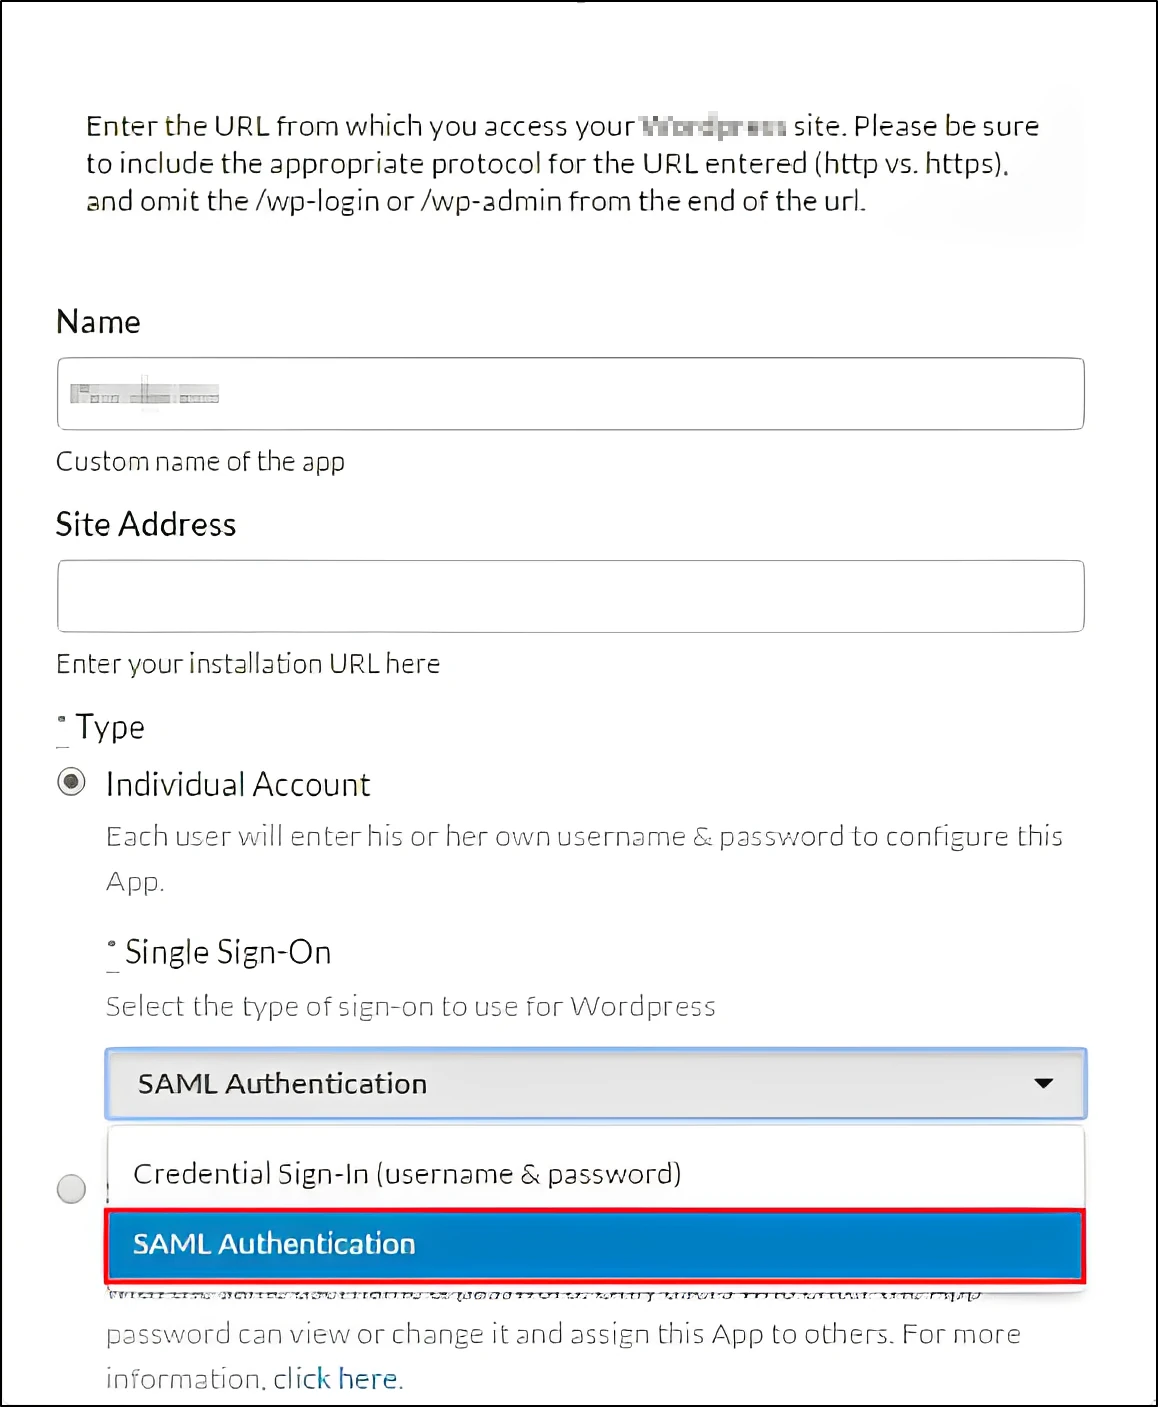Click "Enter your installation URL here" hint
The image size is (1158, 1407).
click(x=247, y=663)
